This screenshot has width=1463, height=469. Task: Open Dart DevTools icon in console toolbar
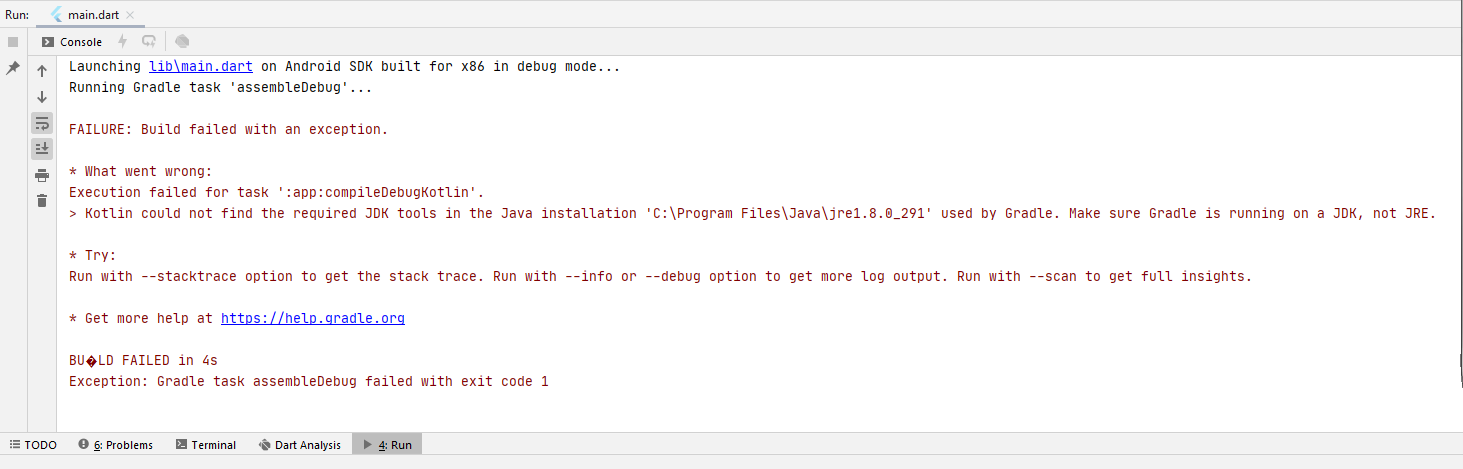[x=182, y=42]
